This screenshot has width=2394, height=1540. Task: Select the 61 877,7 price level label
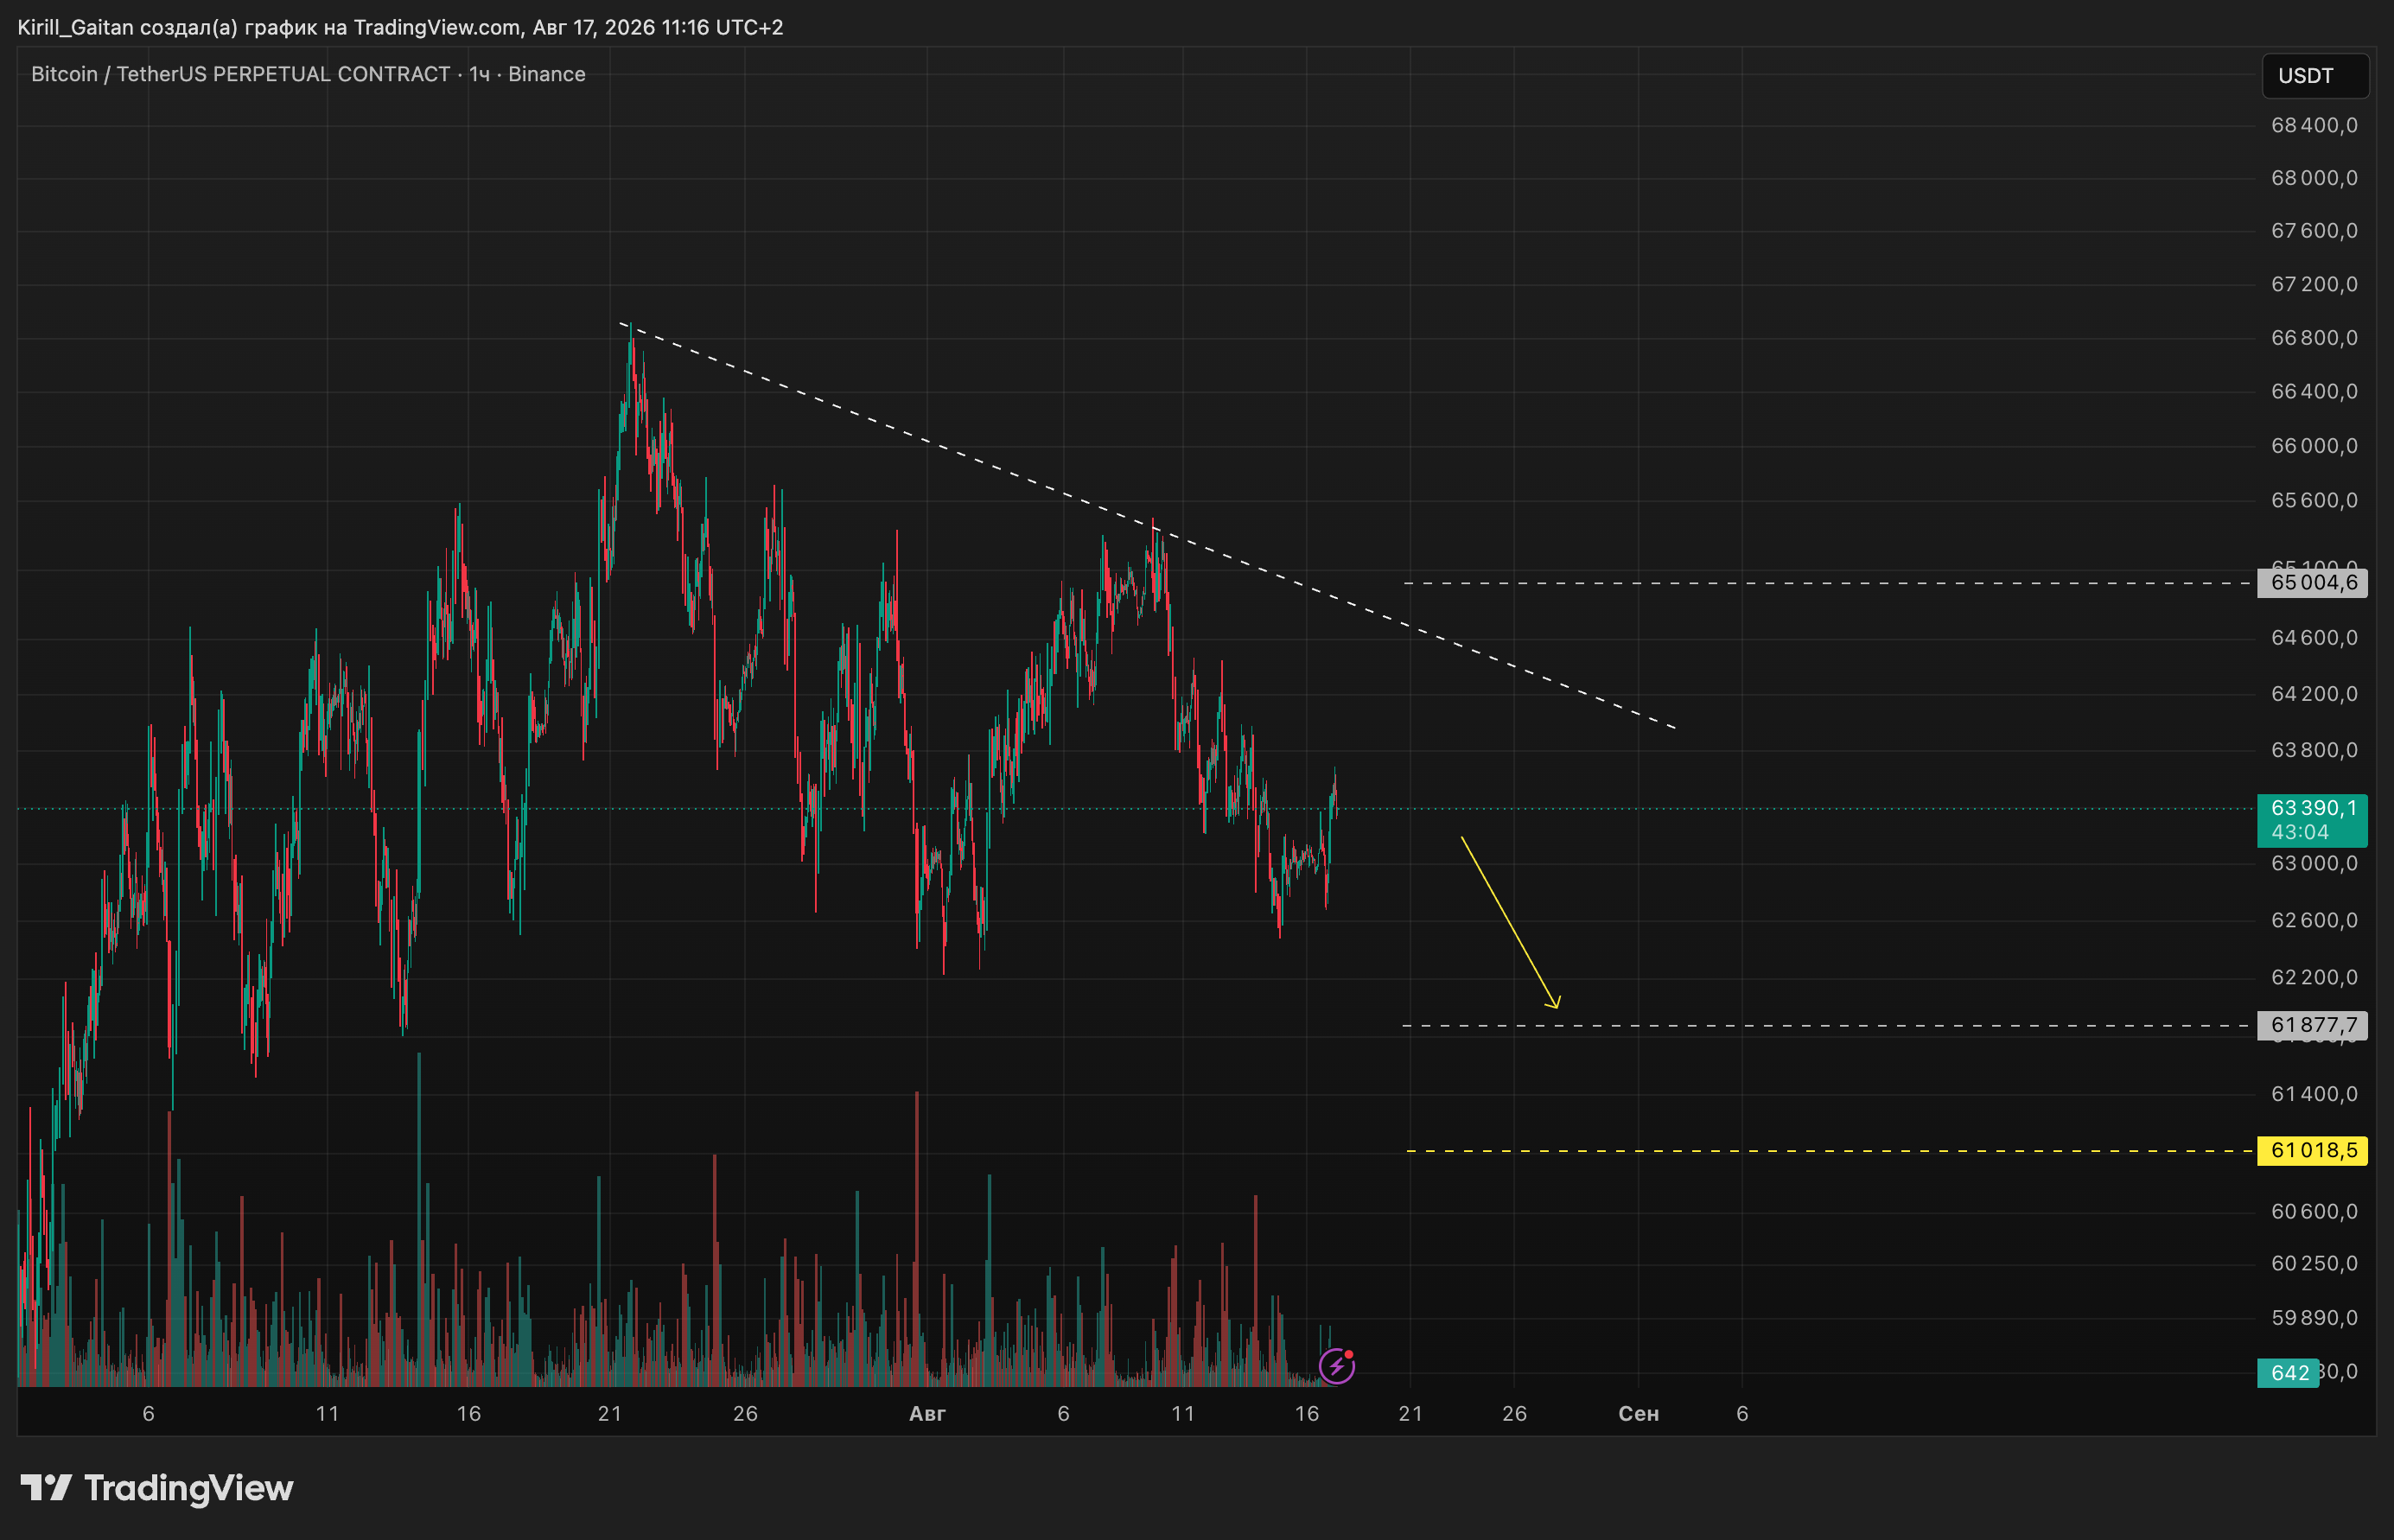click(2312, 1025)
